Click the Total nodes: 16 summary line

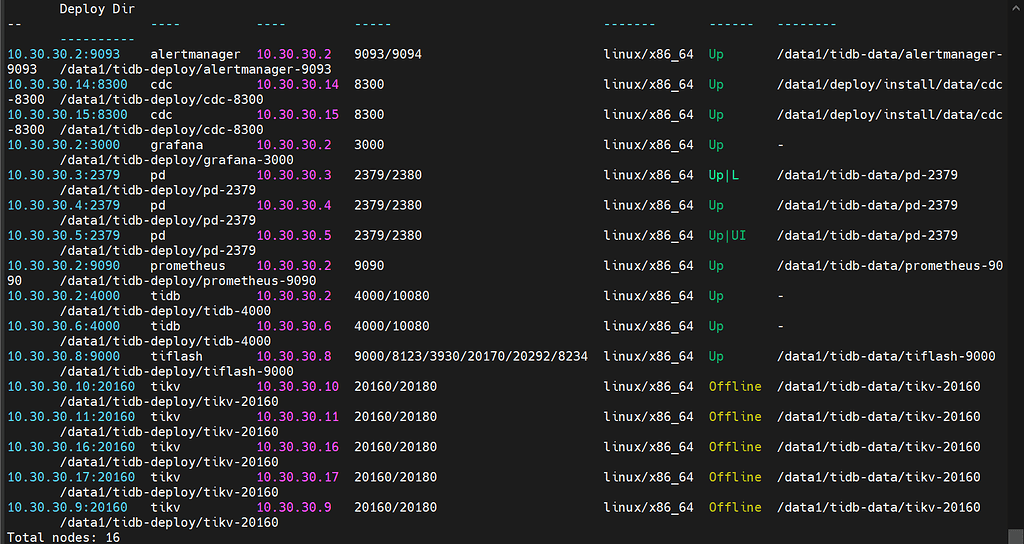63,537
